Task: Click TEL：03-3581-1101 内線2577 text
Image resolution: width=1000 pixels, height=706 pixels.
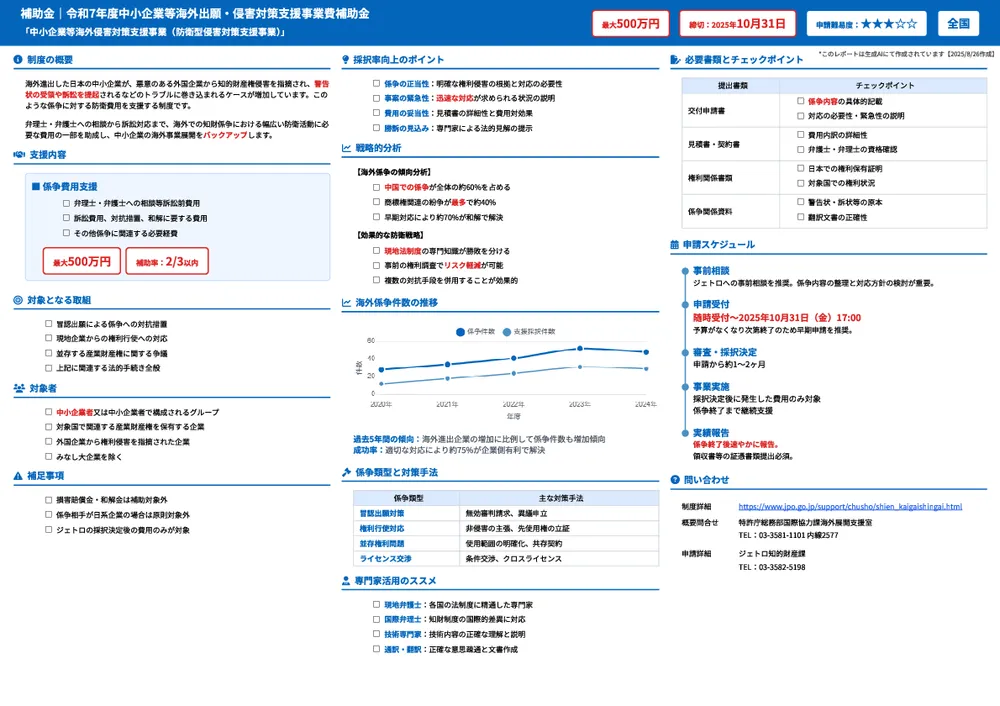Action: tap(788, 535)
